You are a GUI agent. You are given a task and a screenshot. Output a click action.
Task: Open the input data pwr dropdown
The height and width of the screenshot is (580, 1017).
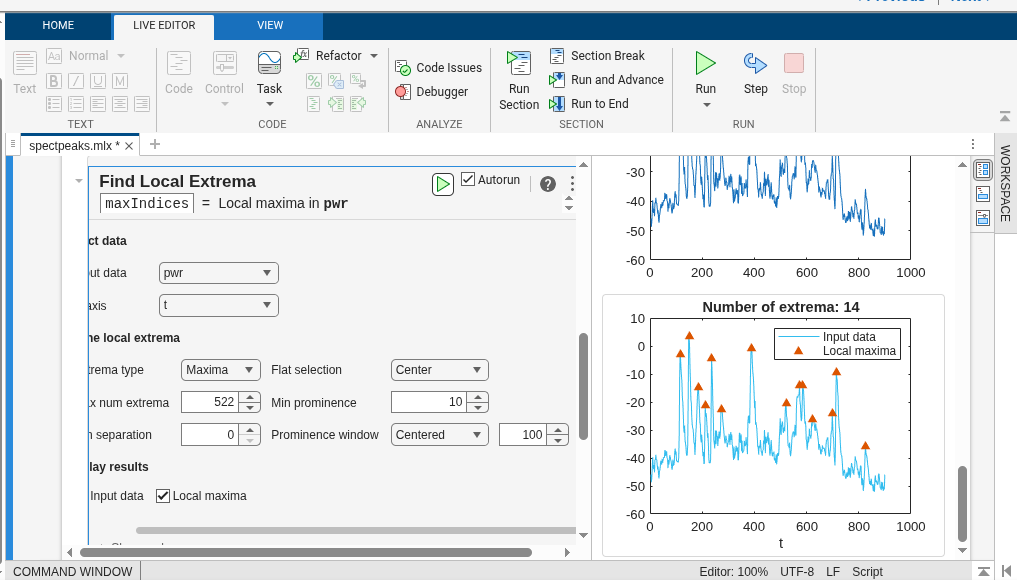click(219, 273)
